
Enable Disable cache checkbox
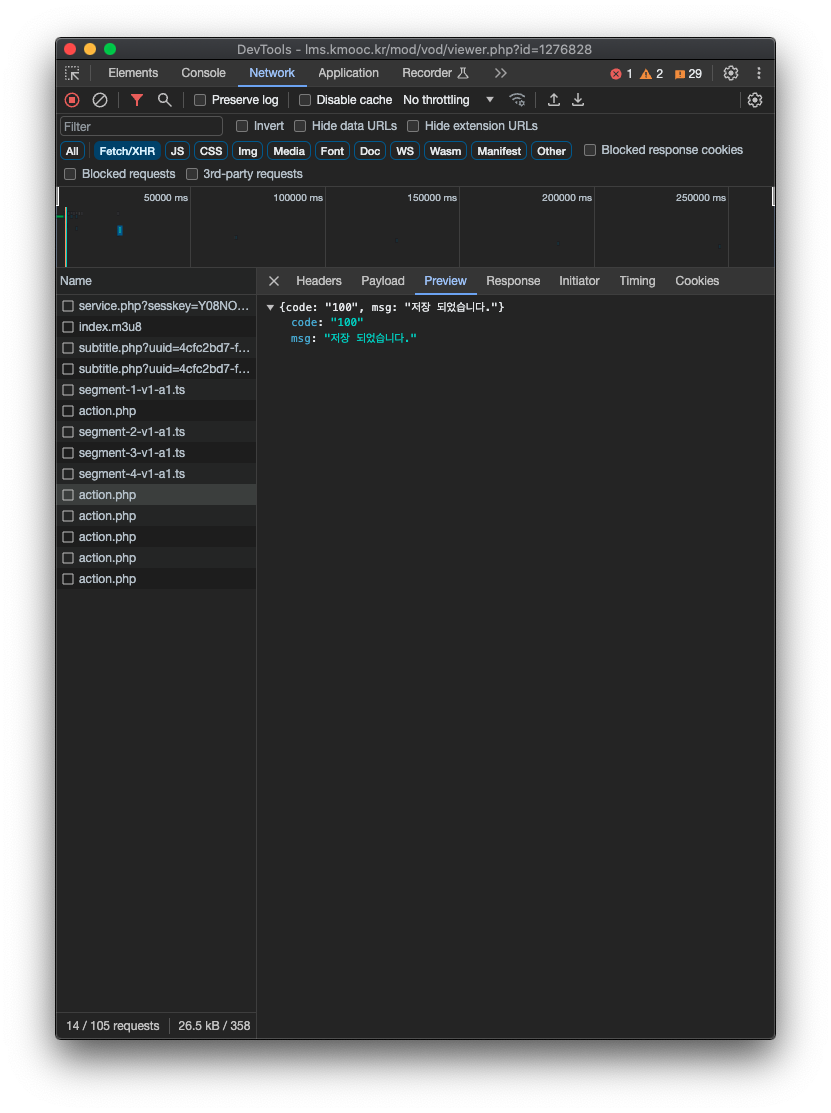[305, 100]
